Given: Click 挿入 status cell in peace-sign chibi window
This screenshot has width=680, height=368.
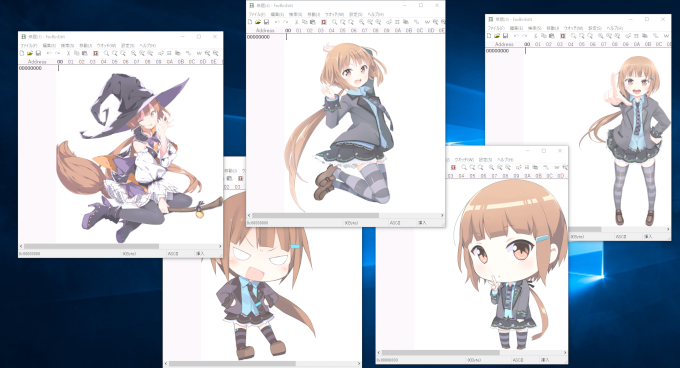Looking at the screenshot, I should click(545, 360).
